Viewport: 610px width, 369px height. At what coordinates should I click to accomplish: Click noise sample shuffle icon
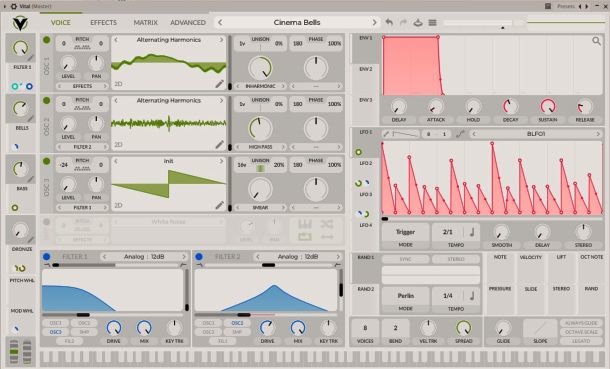tap(326, 224)
